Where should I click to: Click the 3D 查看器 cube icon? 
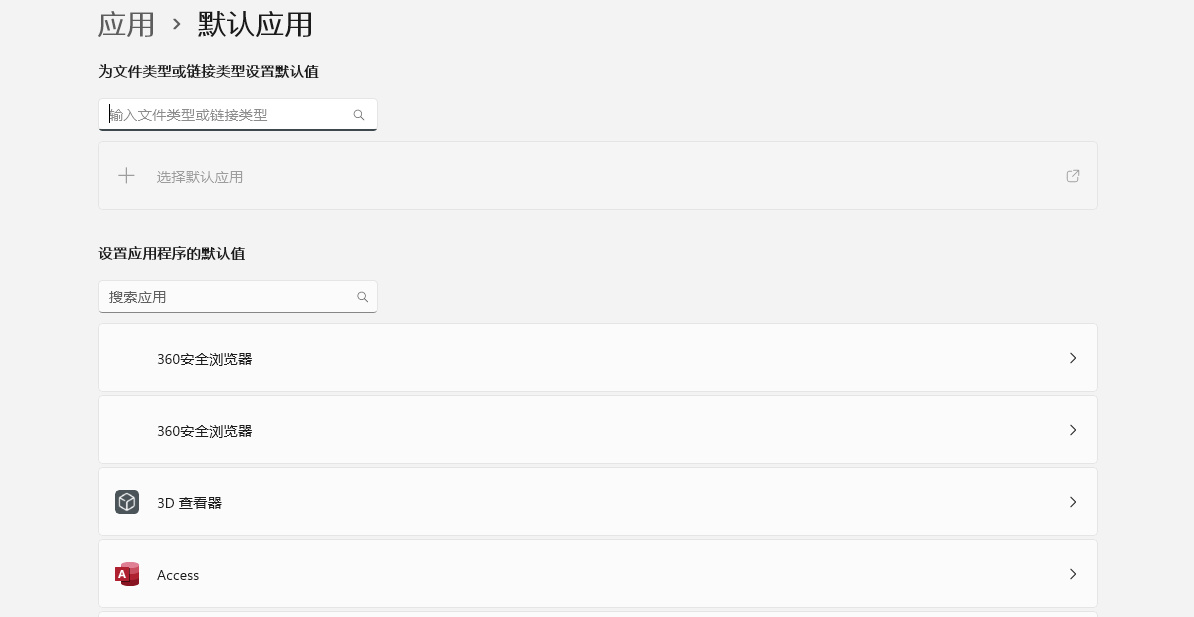pyautogui.click(x=127, y=502)
